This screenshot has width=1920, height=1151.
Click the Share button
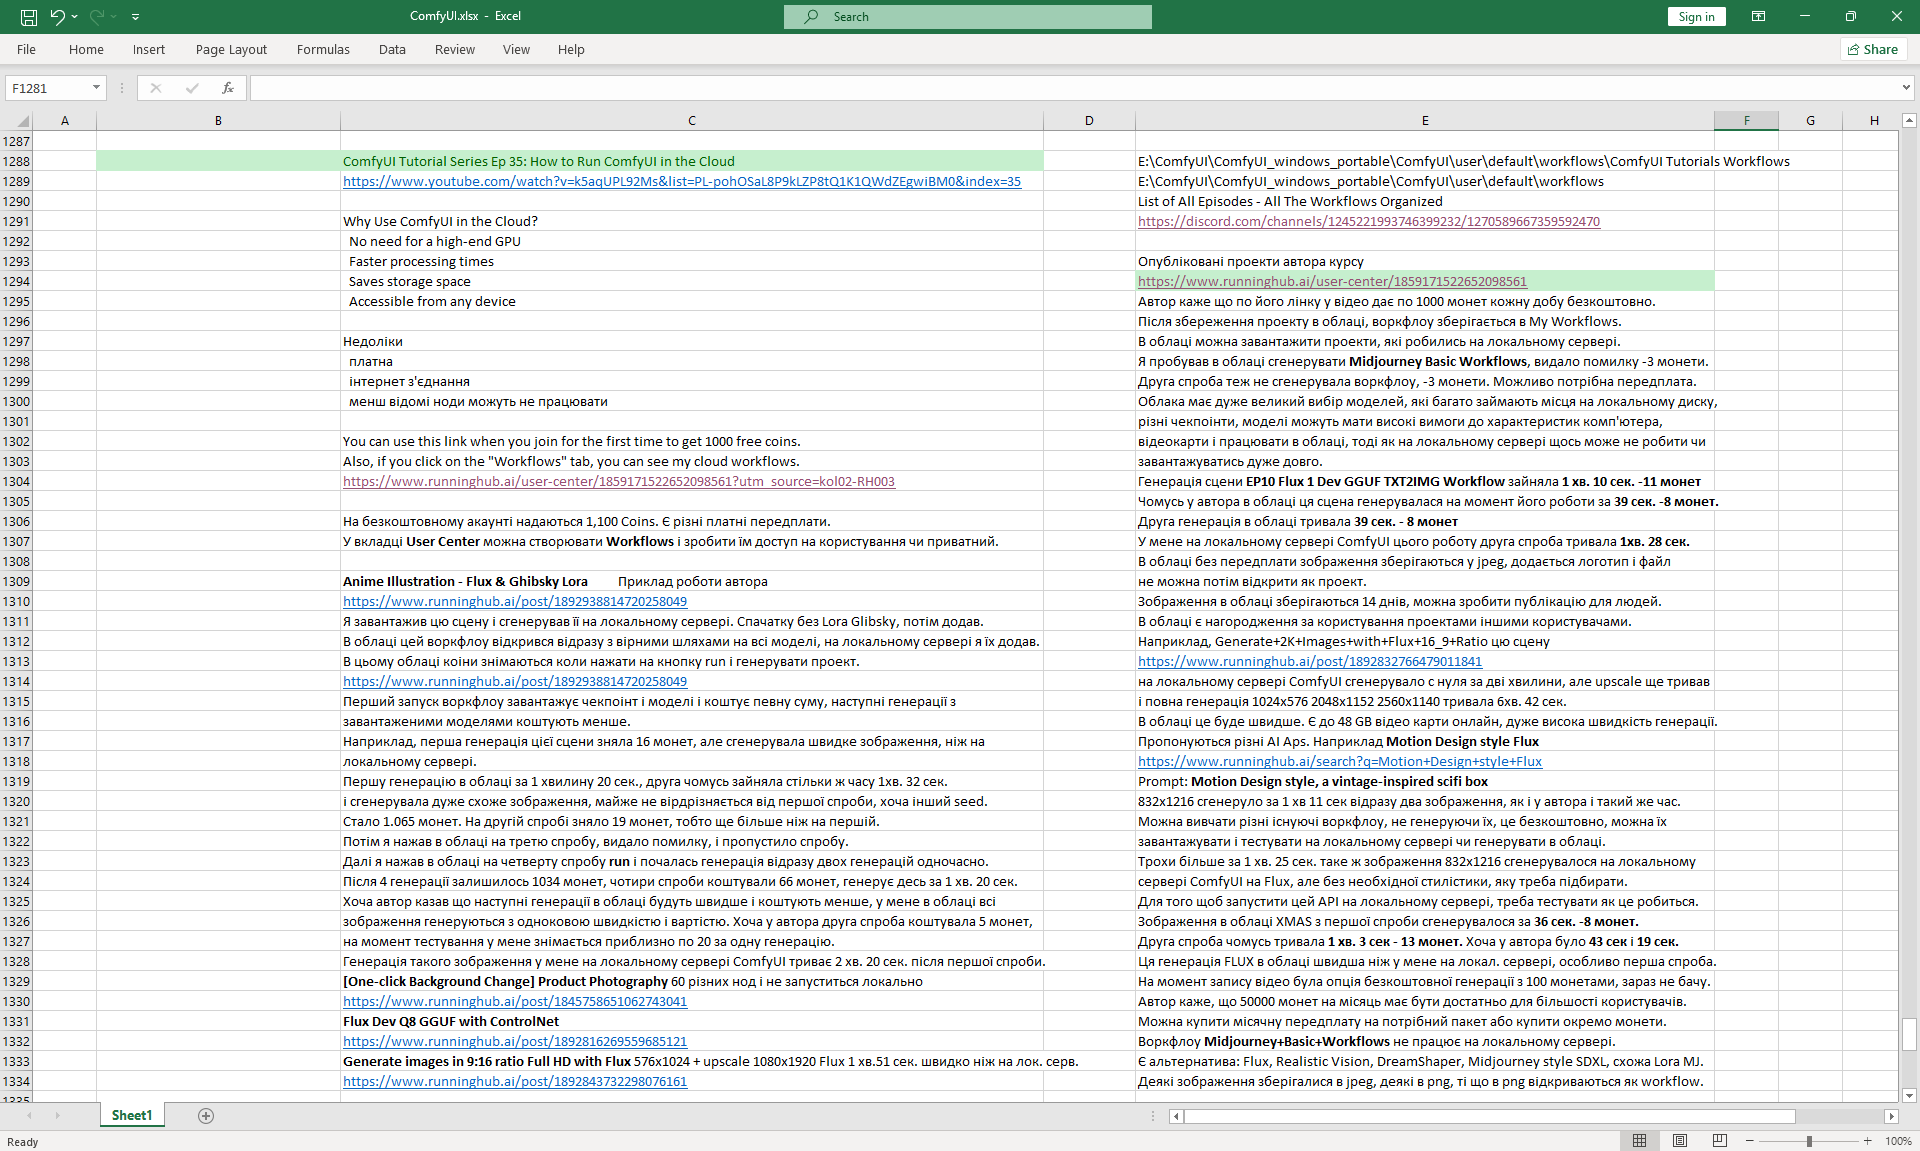[1873, 49]
